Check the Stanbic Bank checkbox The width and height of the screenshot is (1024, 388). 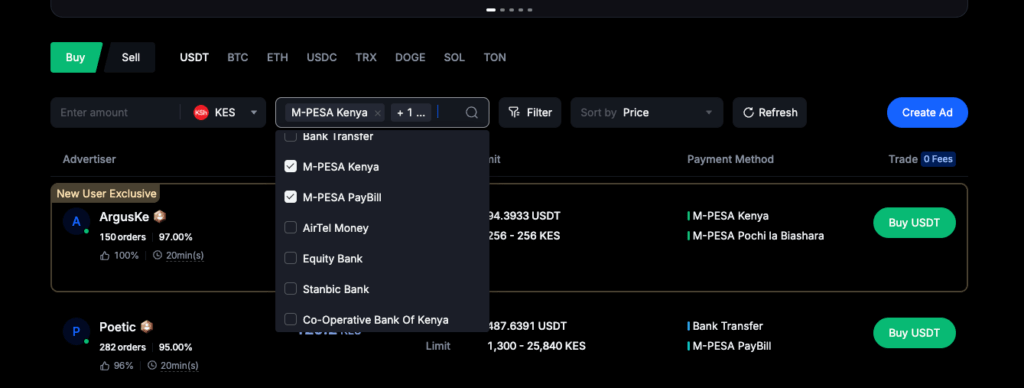pos(291,289)
